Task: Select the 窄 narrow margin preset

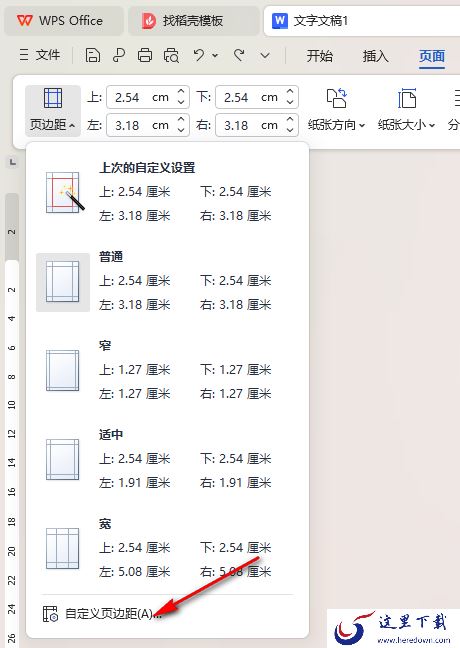Action: [x=166, y=370]
